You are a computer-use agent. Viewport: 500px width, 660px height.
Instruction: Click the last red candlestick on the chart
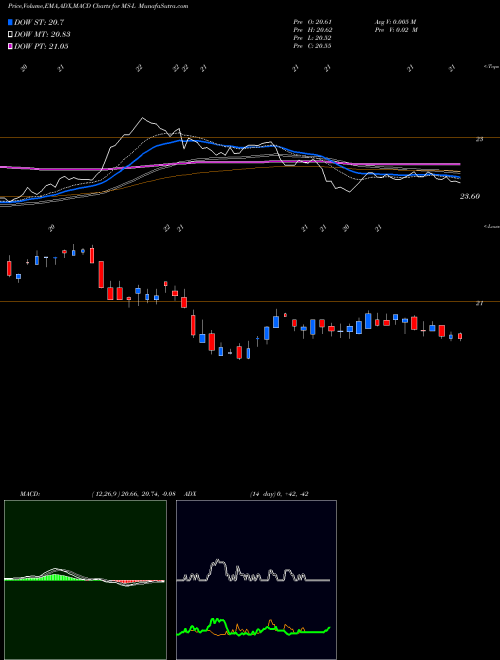[460, 336]
